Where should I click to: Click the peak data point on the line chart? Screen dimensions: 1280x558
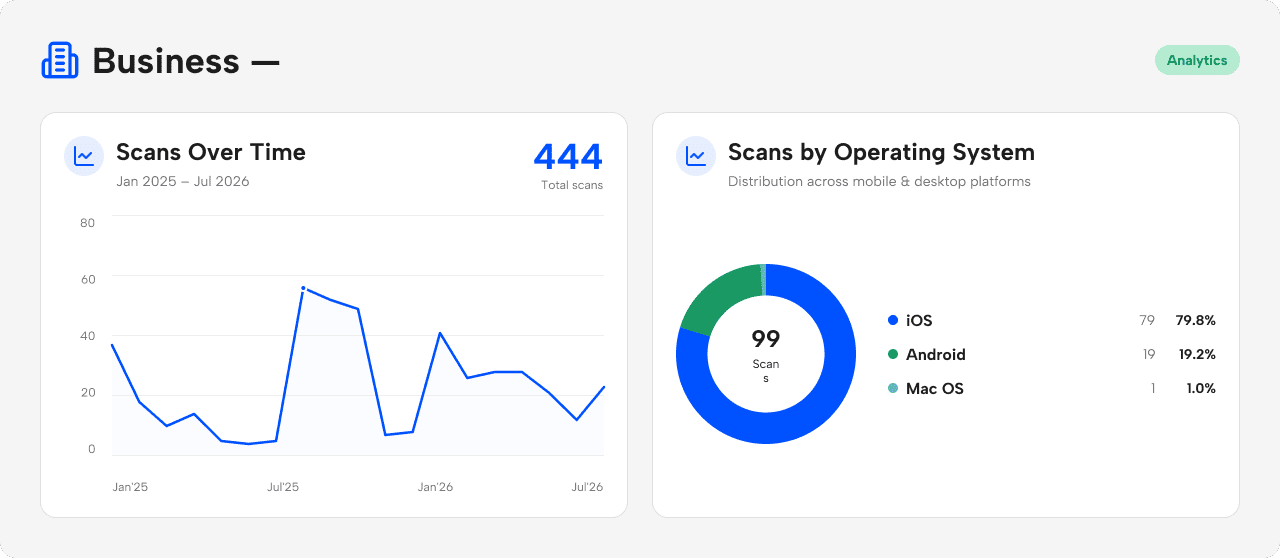coord(303,288)
